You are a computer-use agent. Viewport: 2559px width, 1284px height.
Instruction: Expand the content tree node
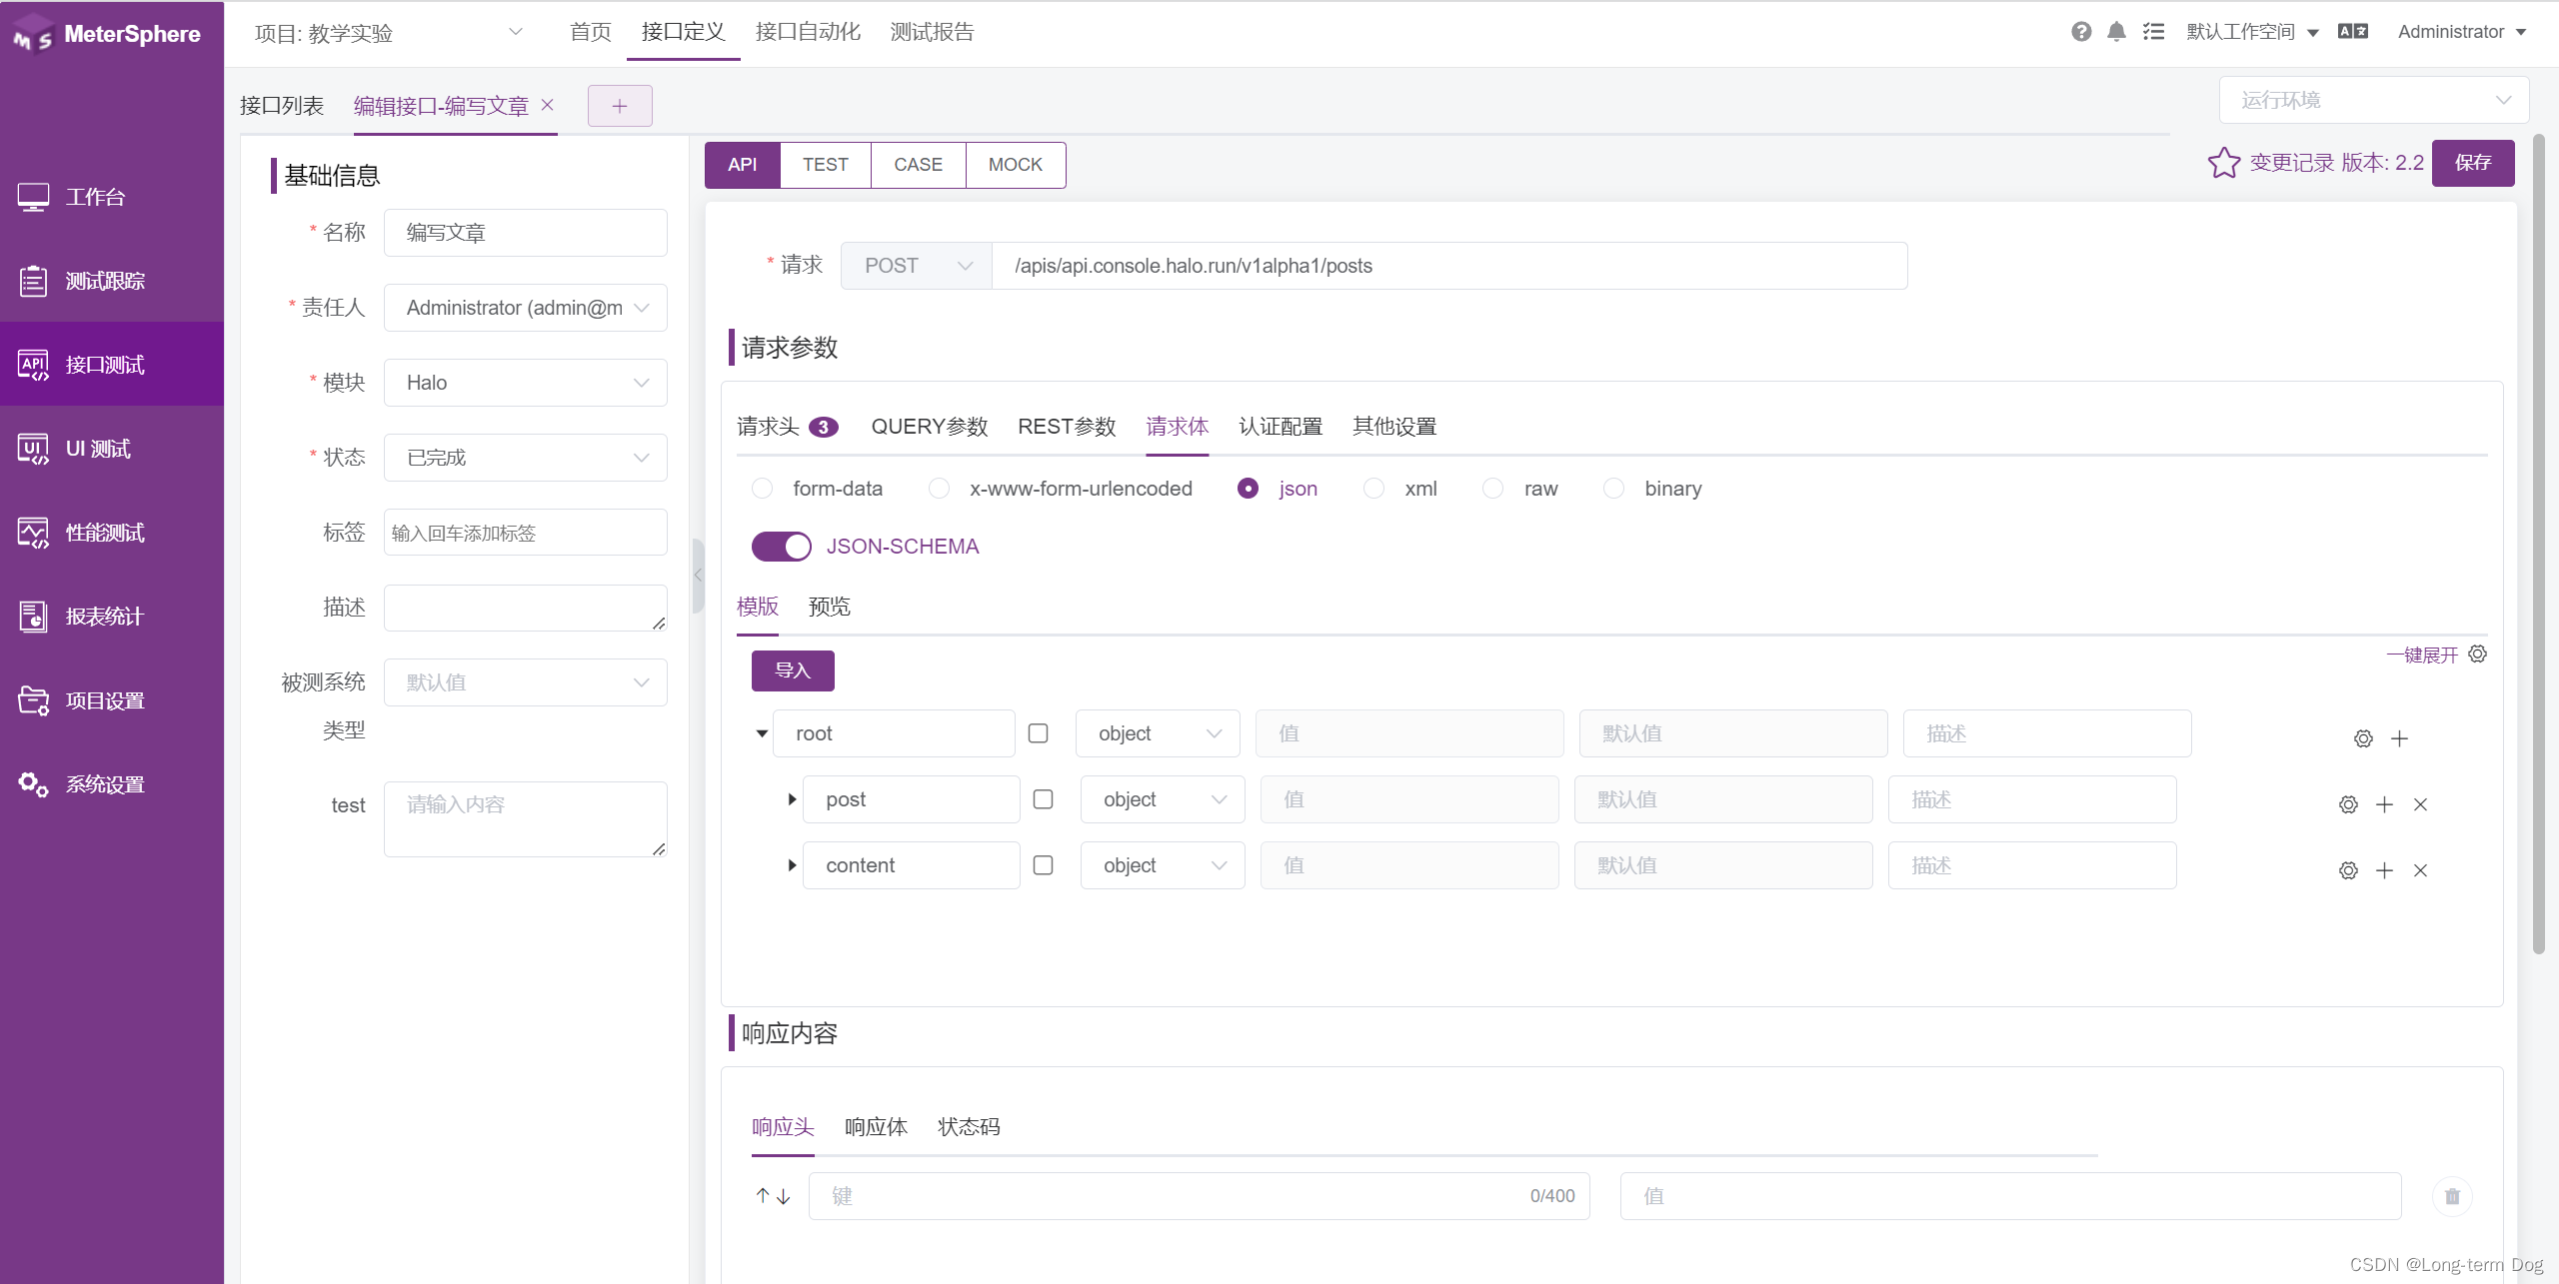791,865
